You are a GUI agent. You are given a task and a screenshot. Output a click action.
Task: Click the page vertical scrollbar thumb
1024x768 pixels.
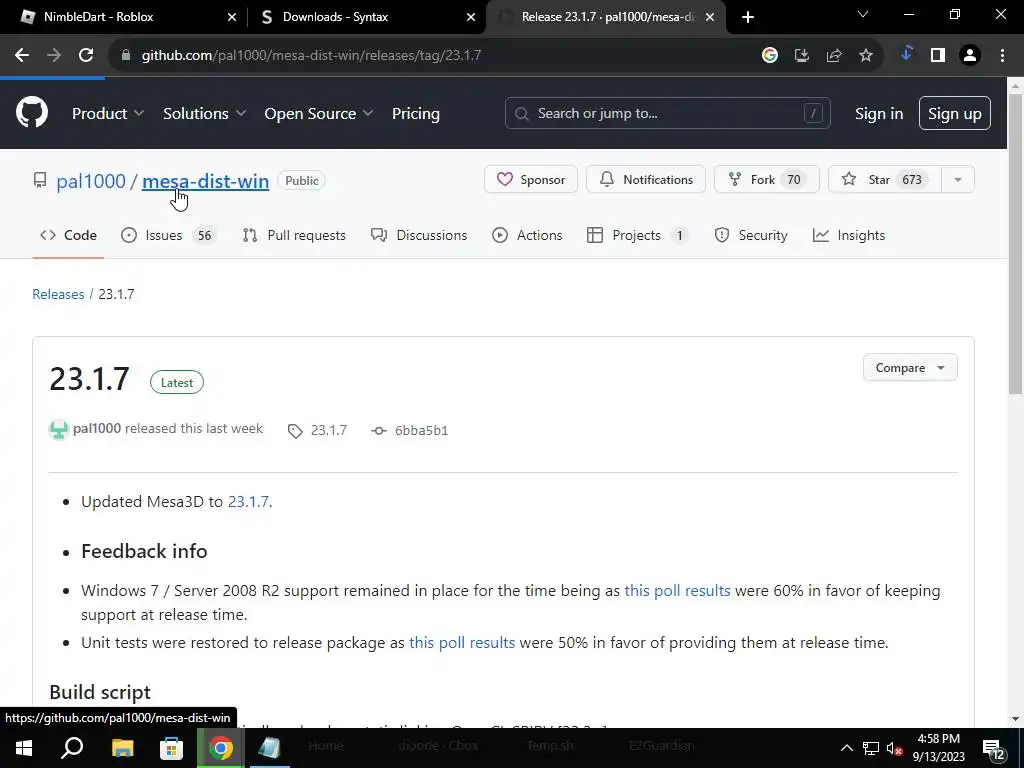click(x=1016, y=244)
